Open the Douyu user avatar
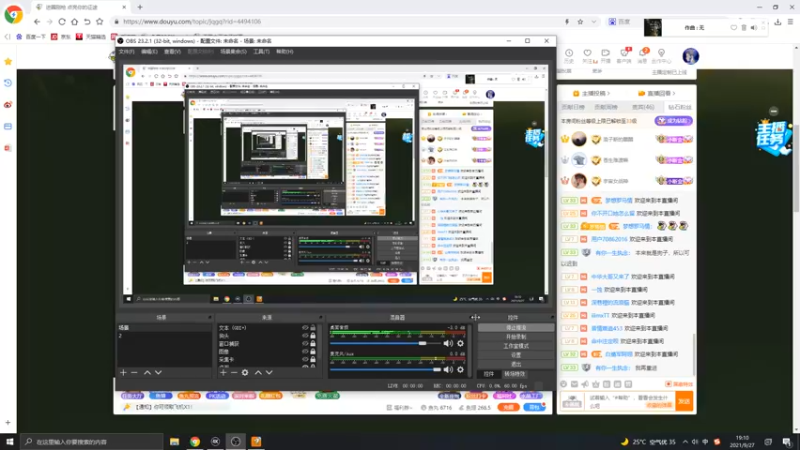Image resolution: width=800 pixels, height=450 pixels. point(690,56)
